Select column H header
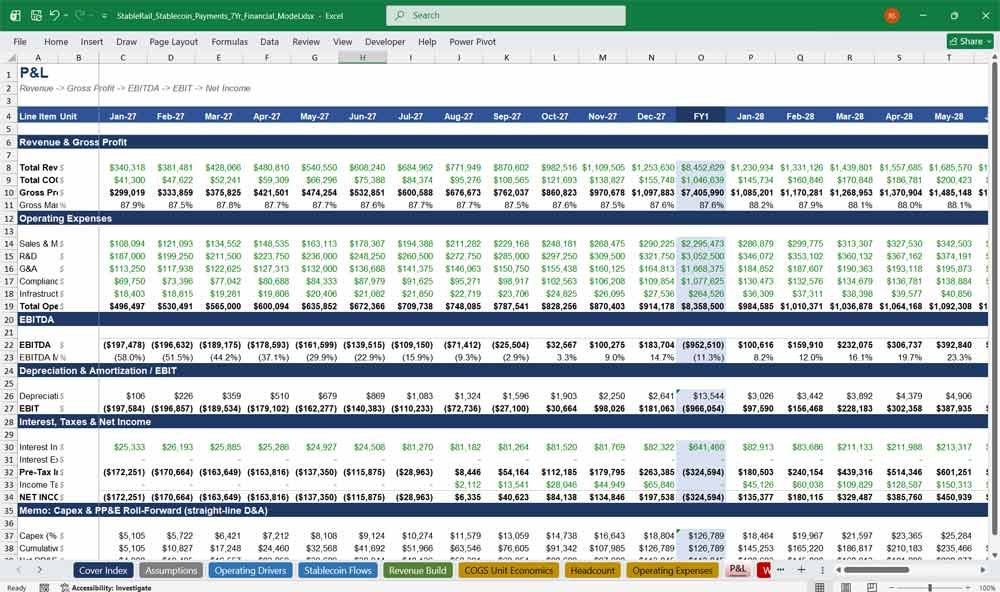 coord(362,57)
